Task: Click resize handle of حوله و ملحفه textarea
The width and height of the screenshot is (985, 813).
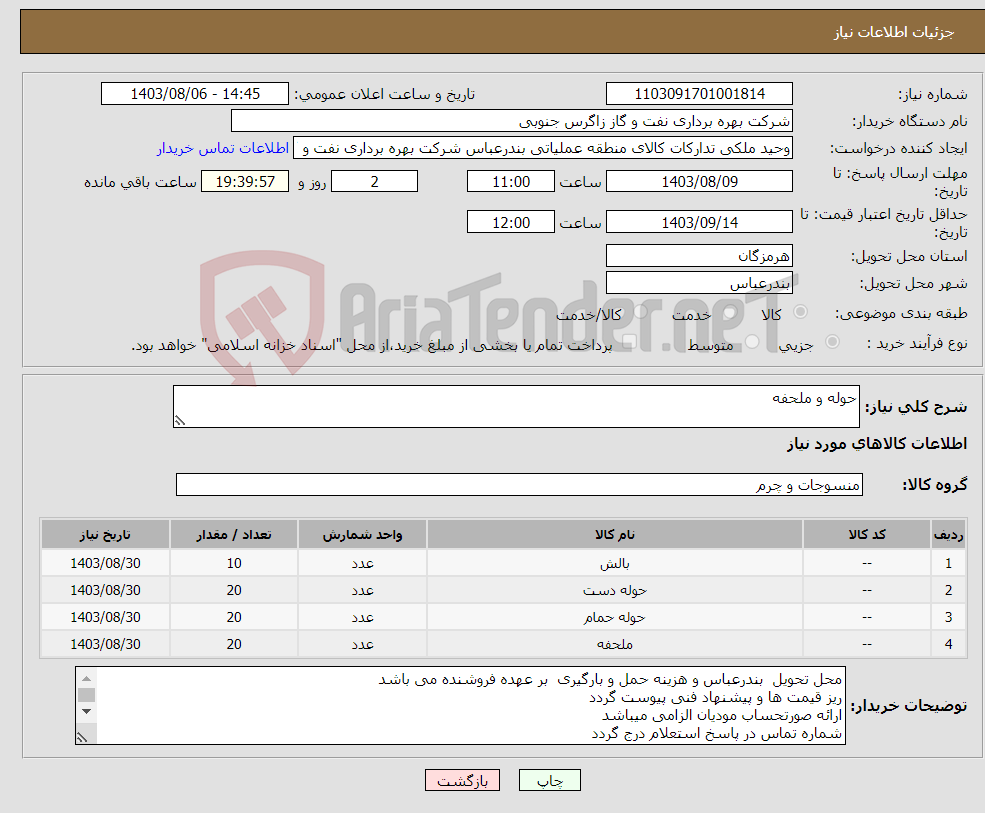Action: pyautogui.click(x=180, y=421)
